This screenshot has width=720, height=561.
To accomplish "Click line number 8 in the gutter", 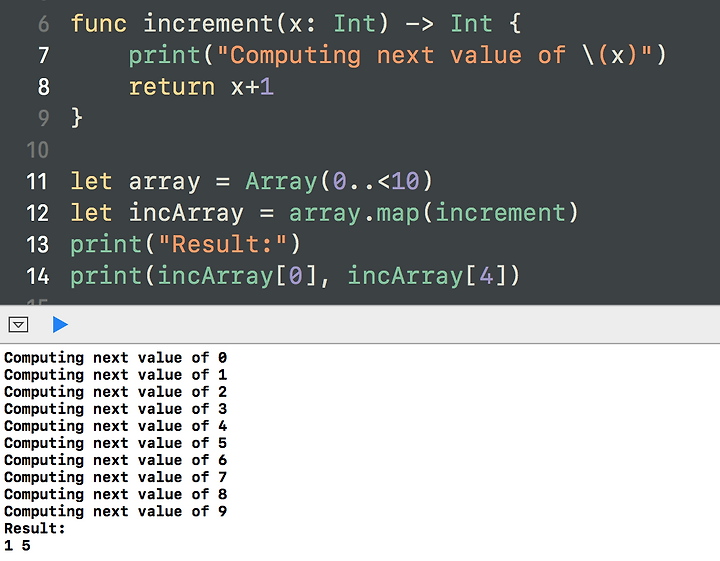I will [x=44, y=87].
